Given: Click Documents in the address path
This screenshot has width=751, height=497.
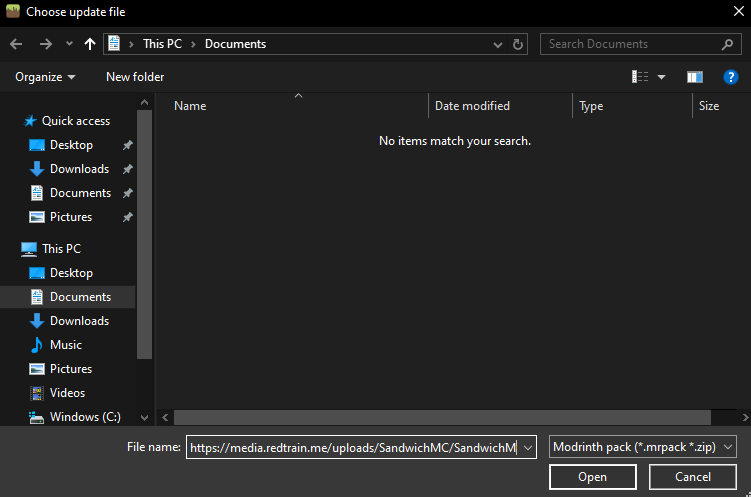Looking at the screenshot, I should [x=235, y=44].
